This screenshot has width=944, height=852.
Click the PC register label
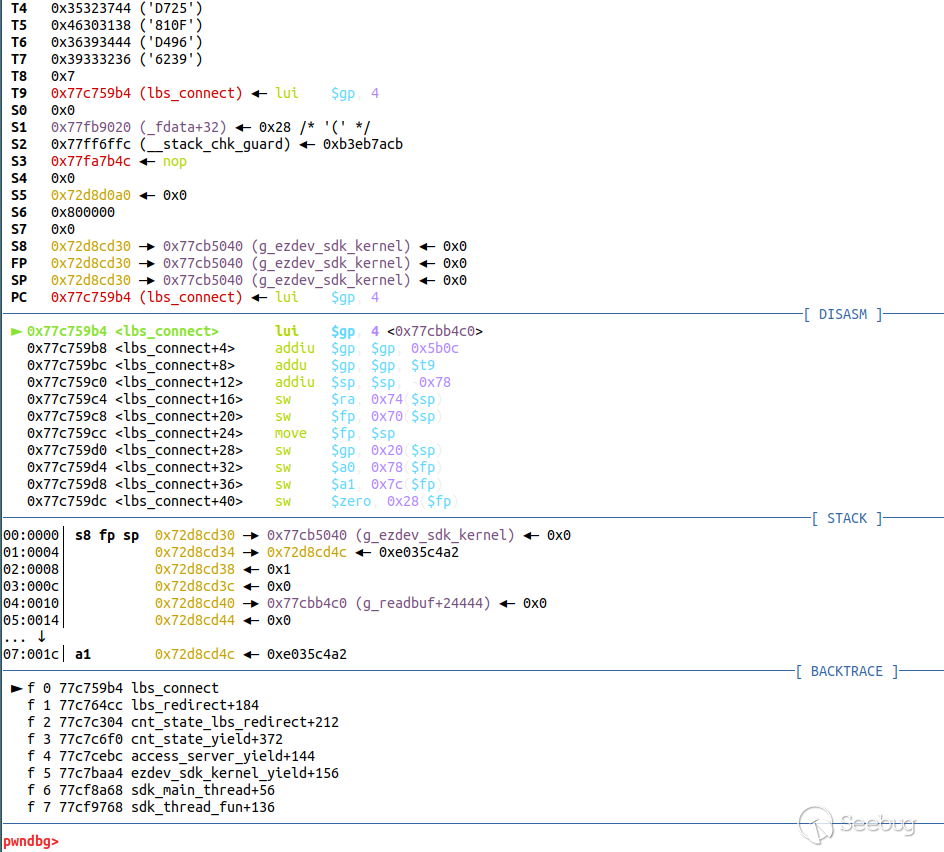tap(19, 297)
